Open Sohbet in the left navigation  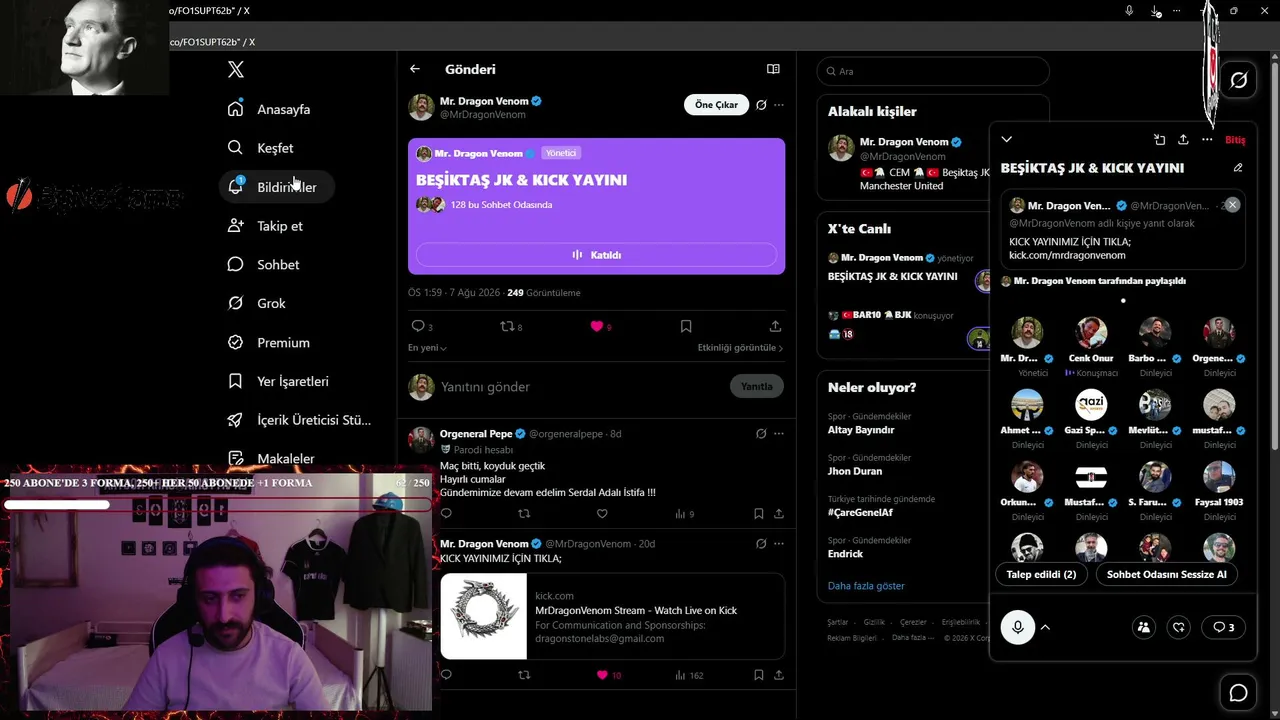(264, 265)
